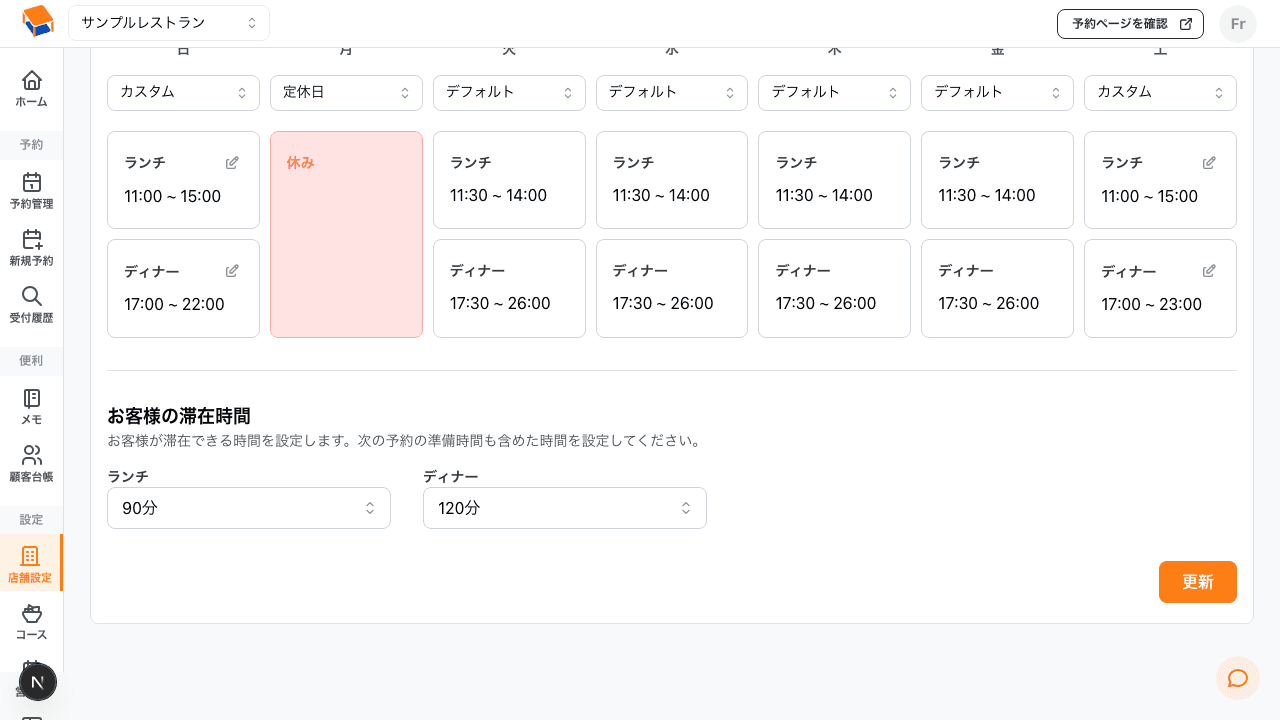This screenshot has width=1280, height=720.
Task: Open the メモ notes icon
Action: point(31,404)
